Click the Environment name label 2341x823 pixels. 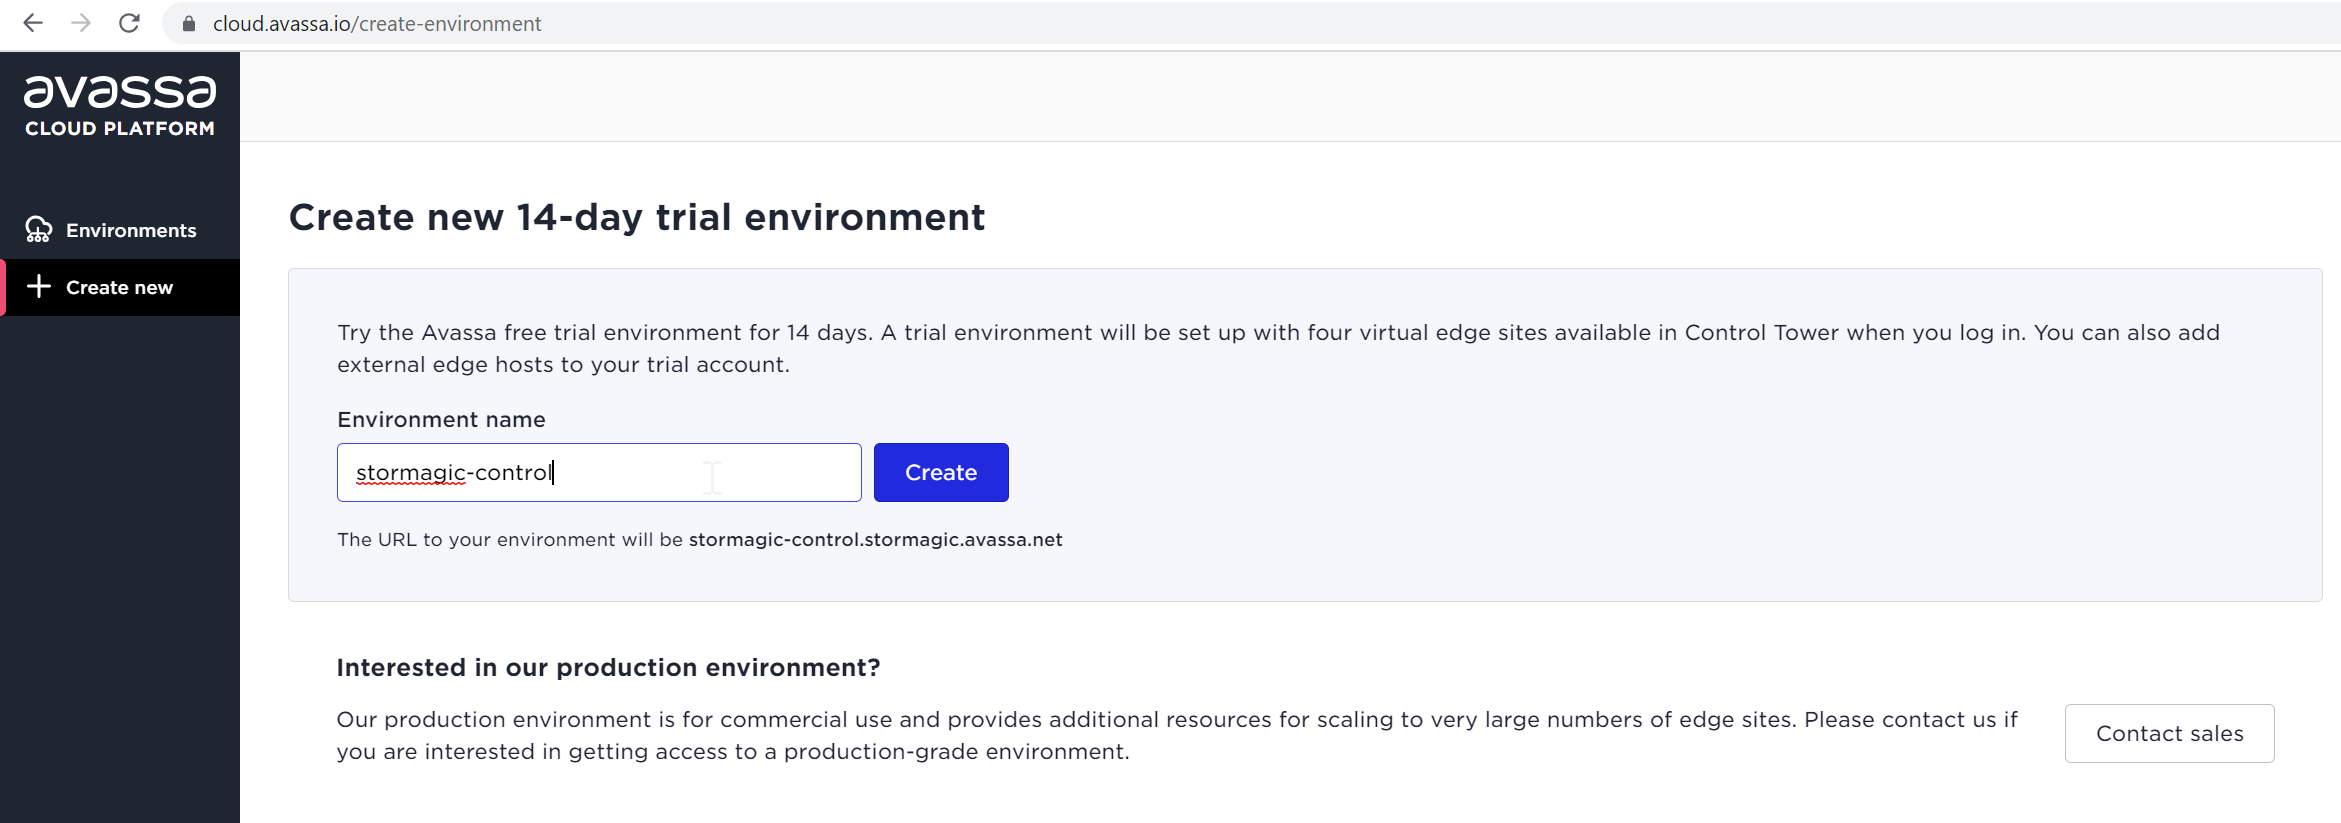(441, 419)
